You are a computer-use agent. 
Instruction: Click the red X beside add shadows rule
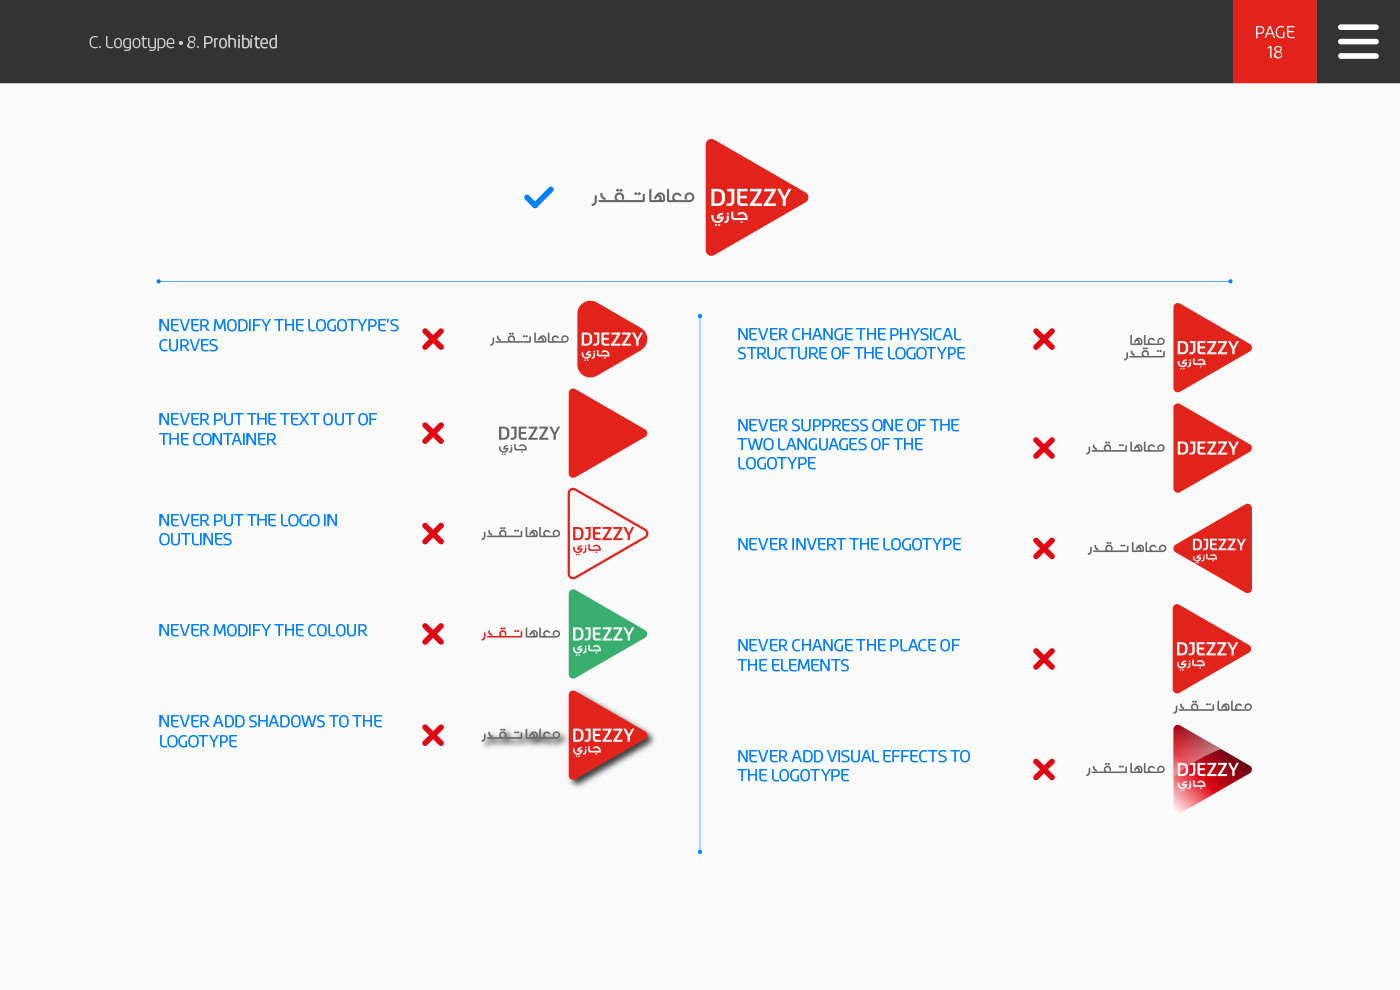[x=433, y=735]
